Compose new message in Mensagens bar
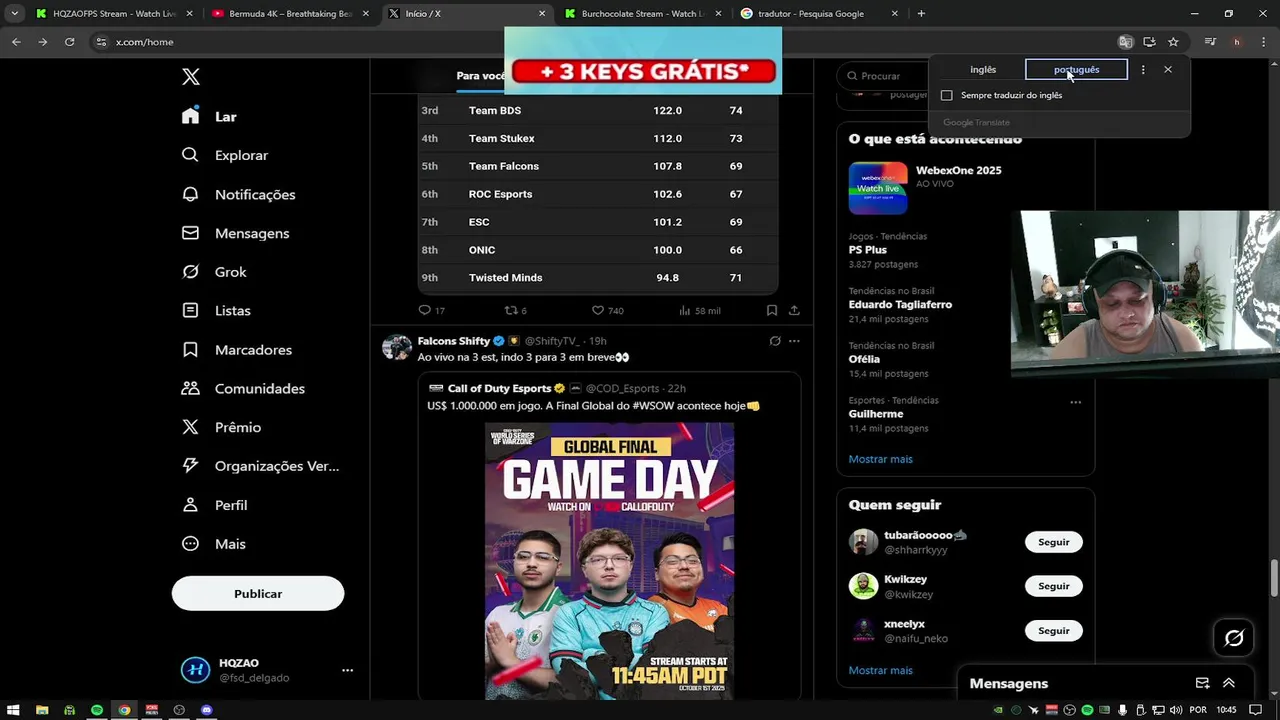The image size is (1280, 720). click(1203, 683)
